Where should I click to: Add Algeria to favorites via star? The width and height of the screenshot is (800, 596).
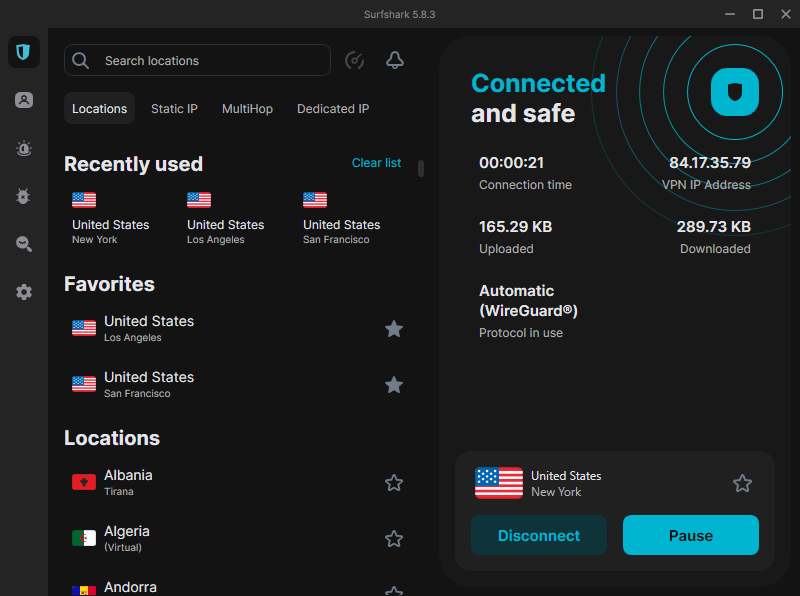[394, 539]
